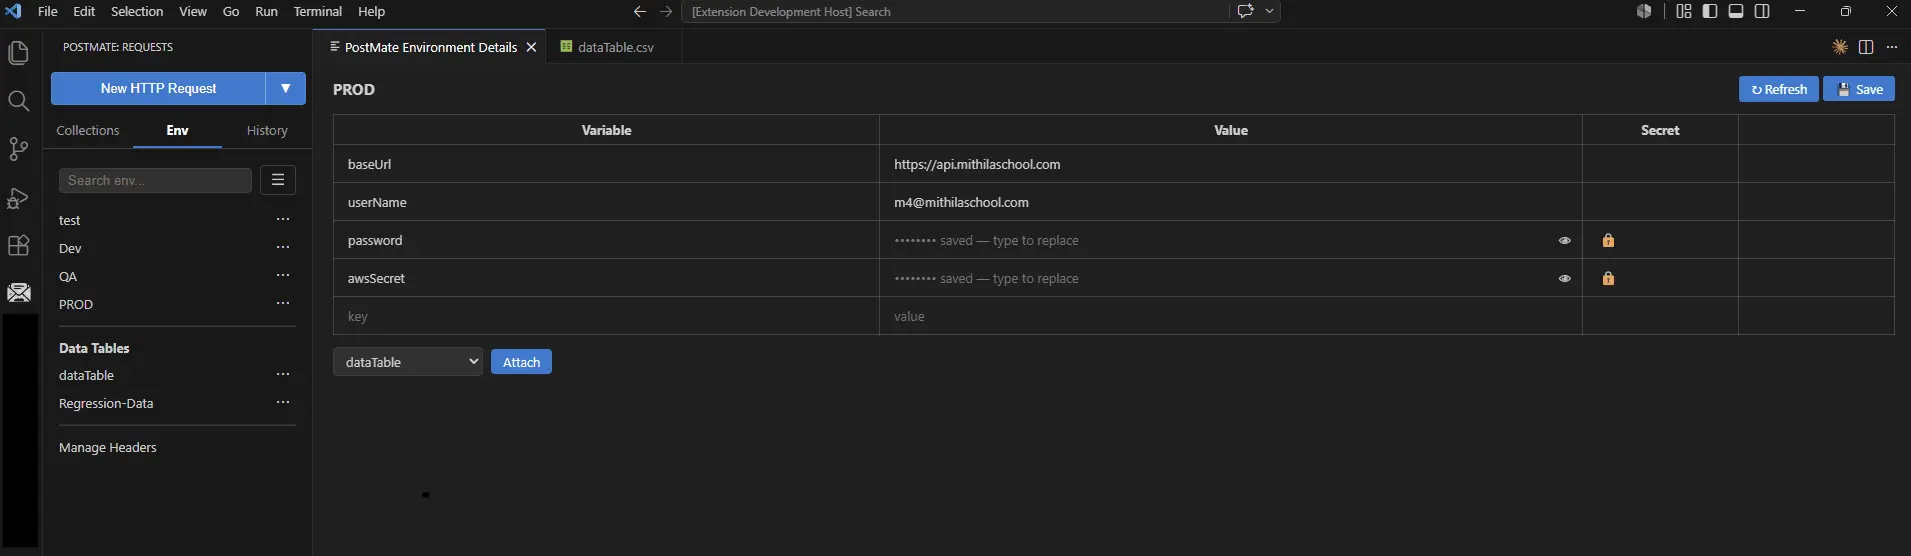The image size is (1911, 556).
Task: Open the three-dot menu for QA environment
Action: tap(283, 275)
